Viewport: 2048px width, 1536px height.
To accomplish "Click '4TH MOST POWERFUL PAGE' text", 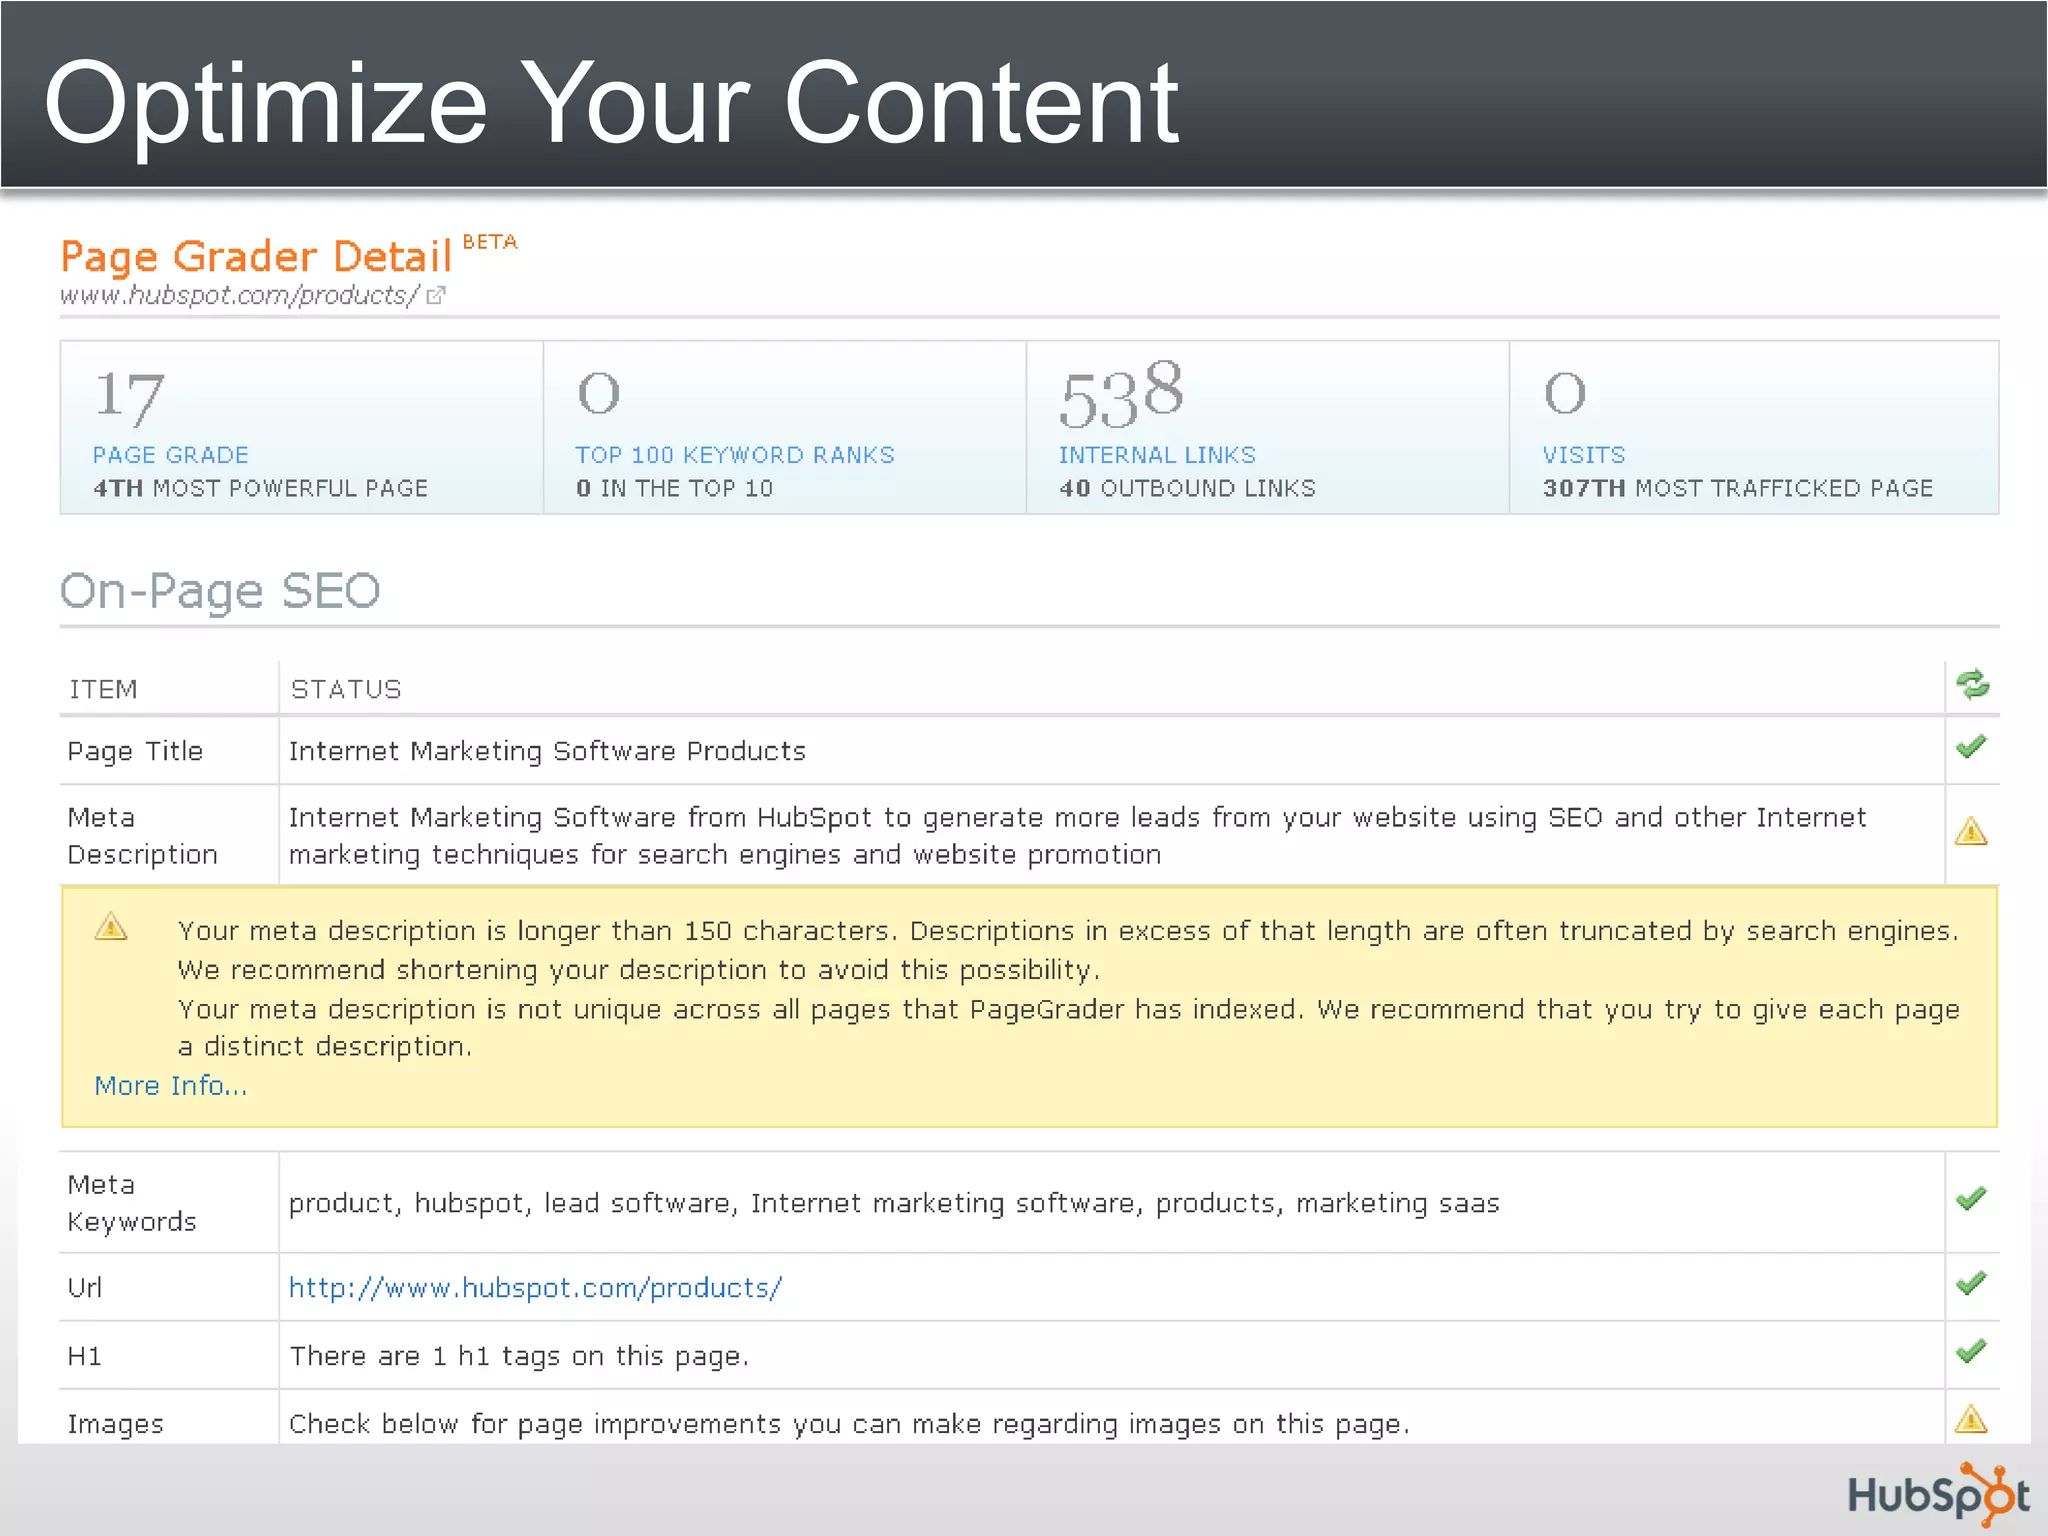I will pyautogui.click(x=260, y=488).
